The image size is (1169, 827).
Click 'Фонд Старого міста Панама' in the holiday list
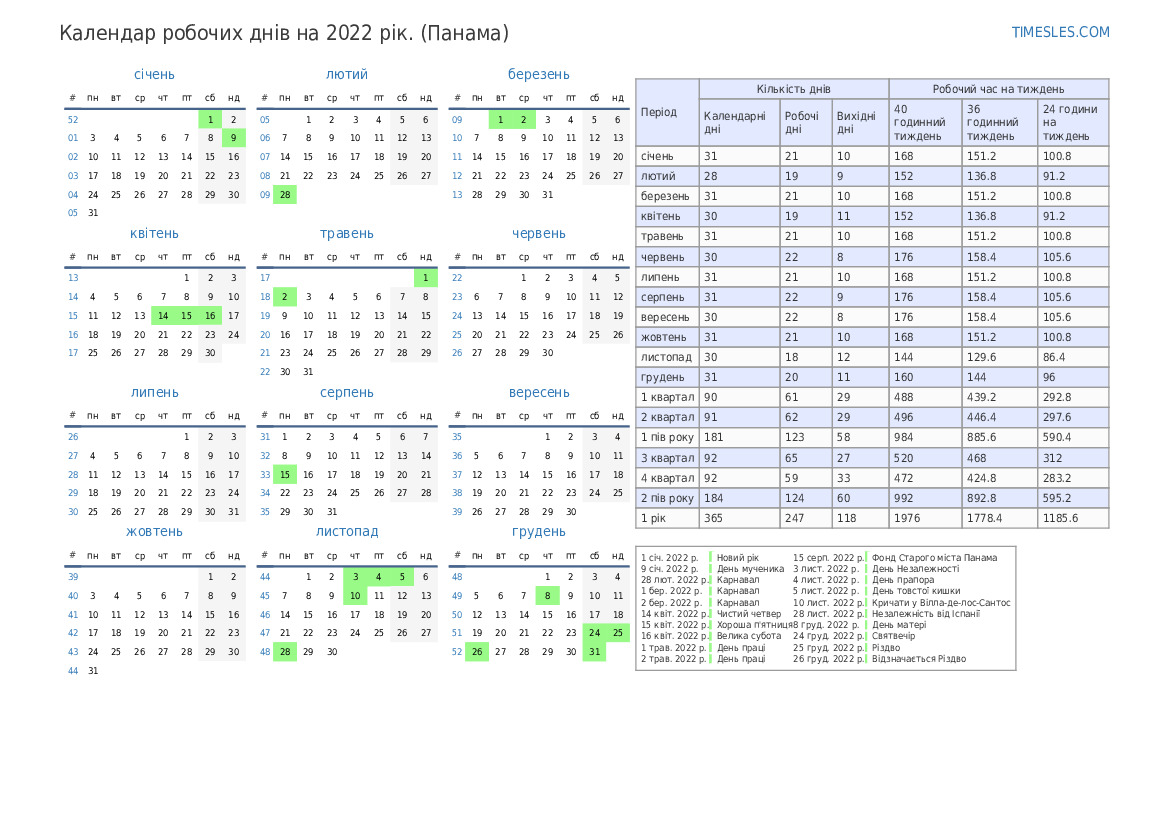(934, 558)
